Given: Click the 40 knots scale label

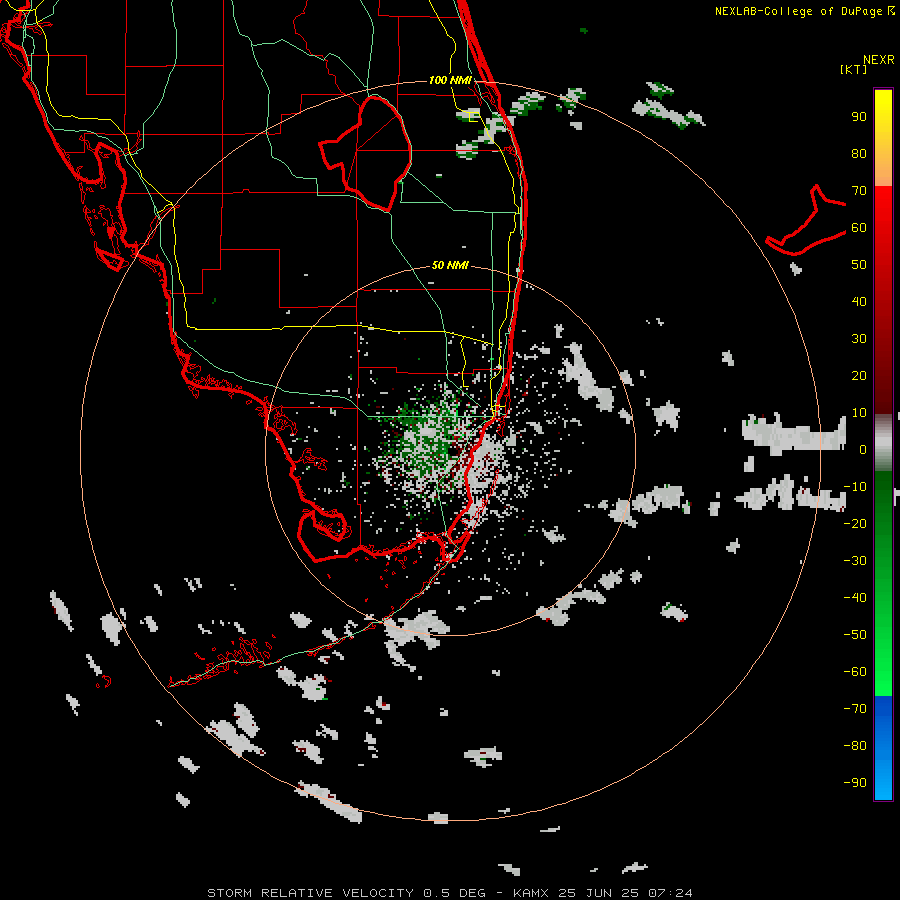Looking at the screenshot, I should click(859, 301).
